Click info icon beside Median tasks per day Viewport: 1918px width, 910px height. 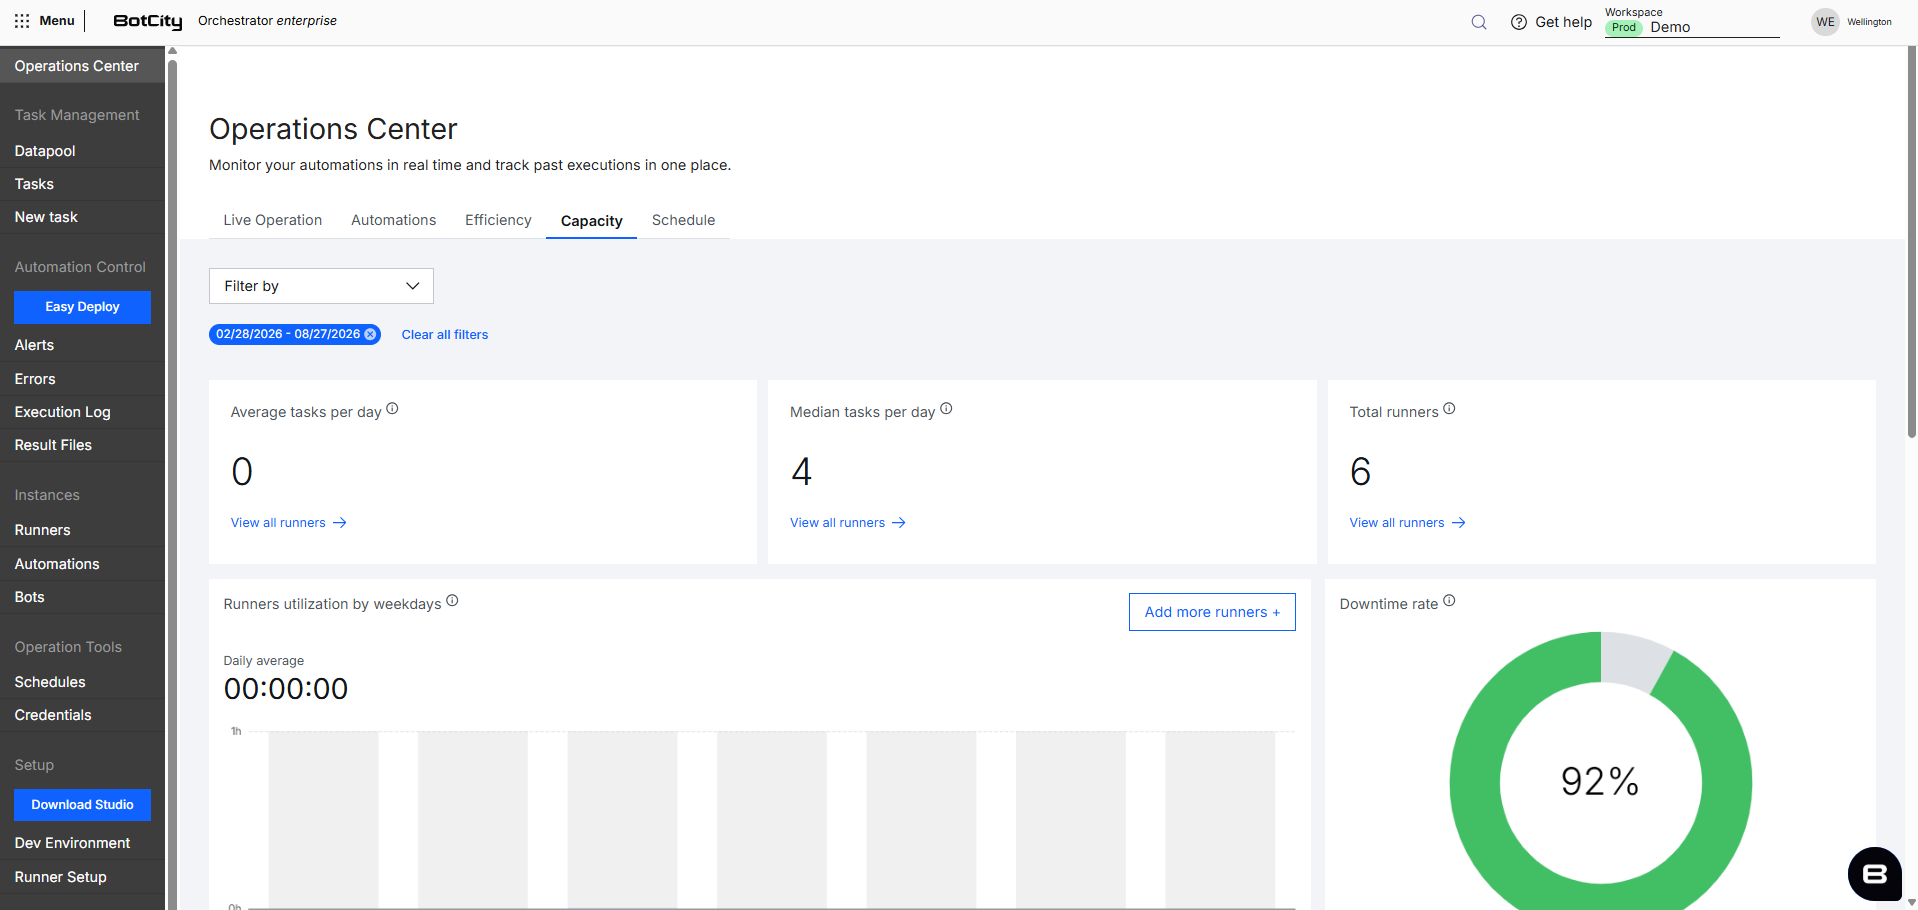coord(946,408)
